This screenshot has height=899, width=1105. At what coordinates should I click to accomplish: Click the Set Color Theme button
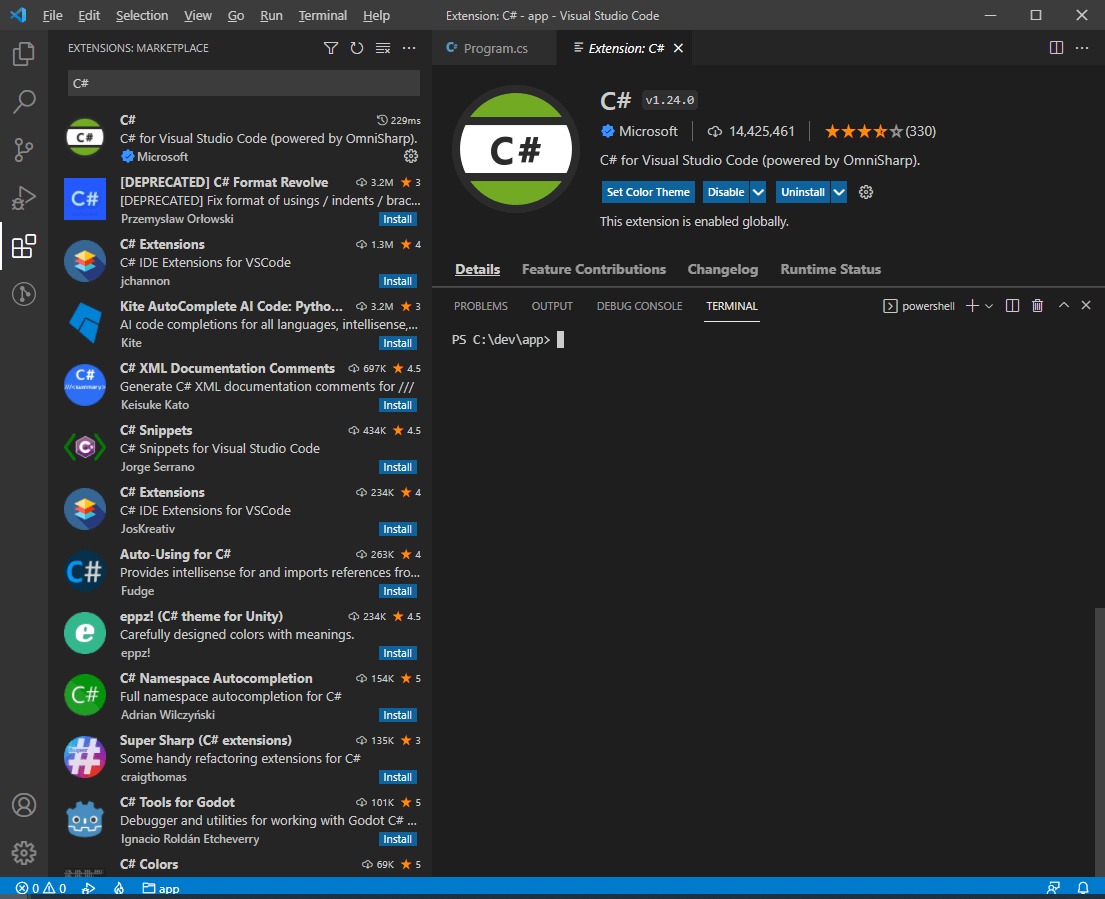(x=648, y=192)
